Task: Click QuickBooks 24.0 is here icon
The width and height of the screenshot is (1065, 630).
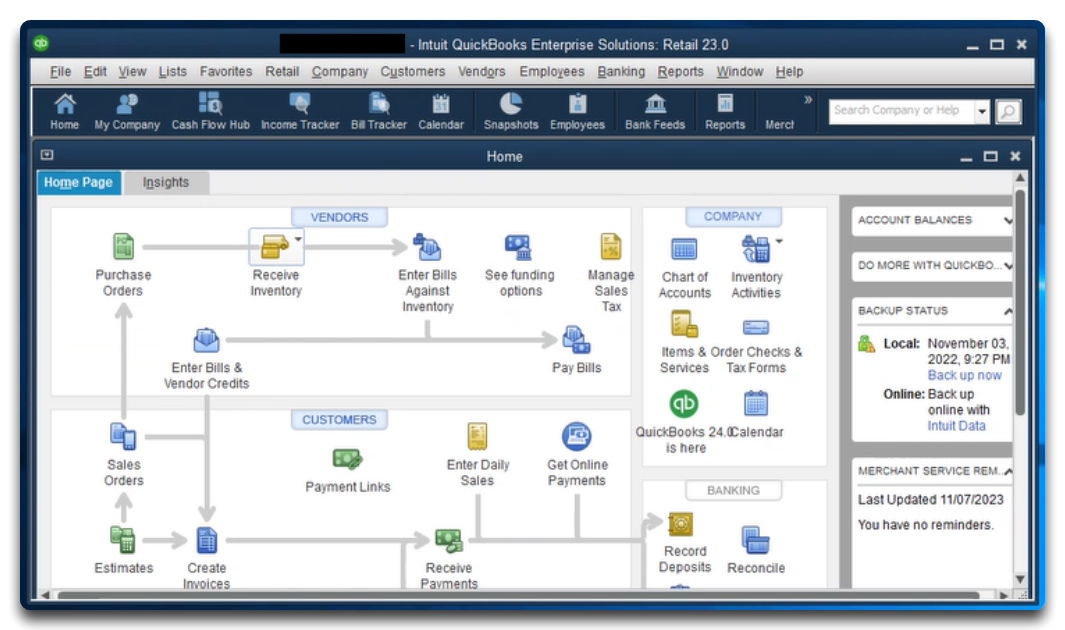Action: (684, 404)
